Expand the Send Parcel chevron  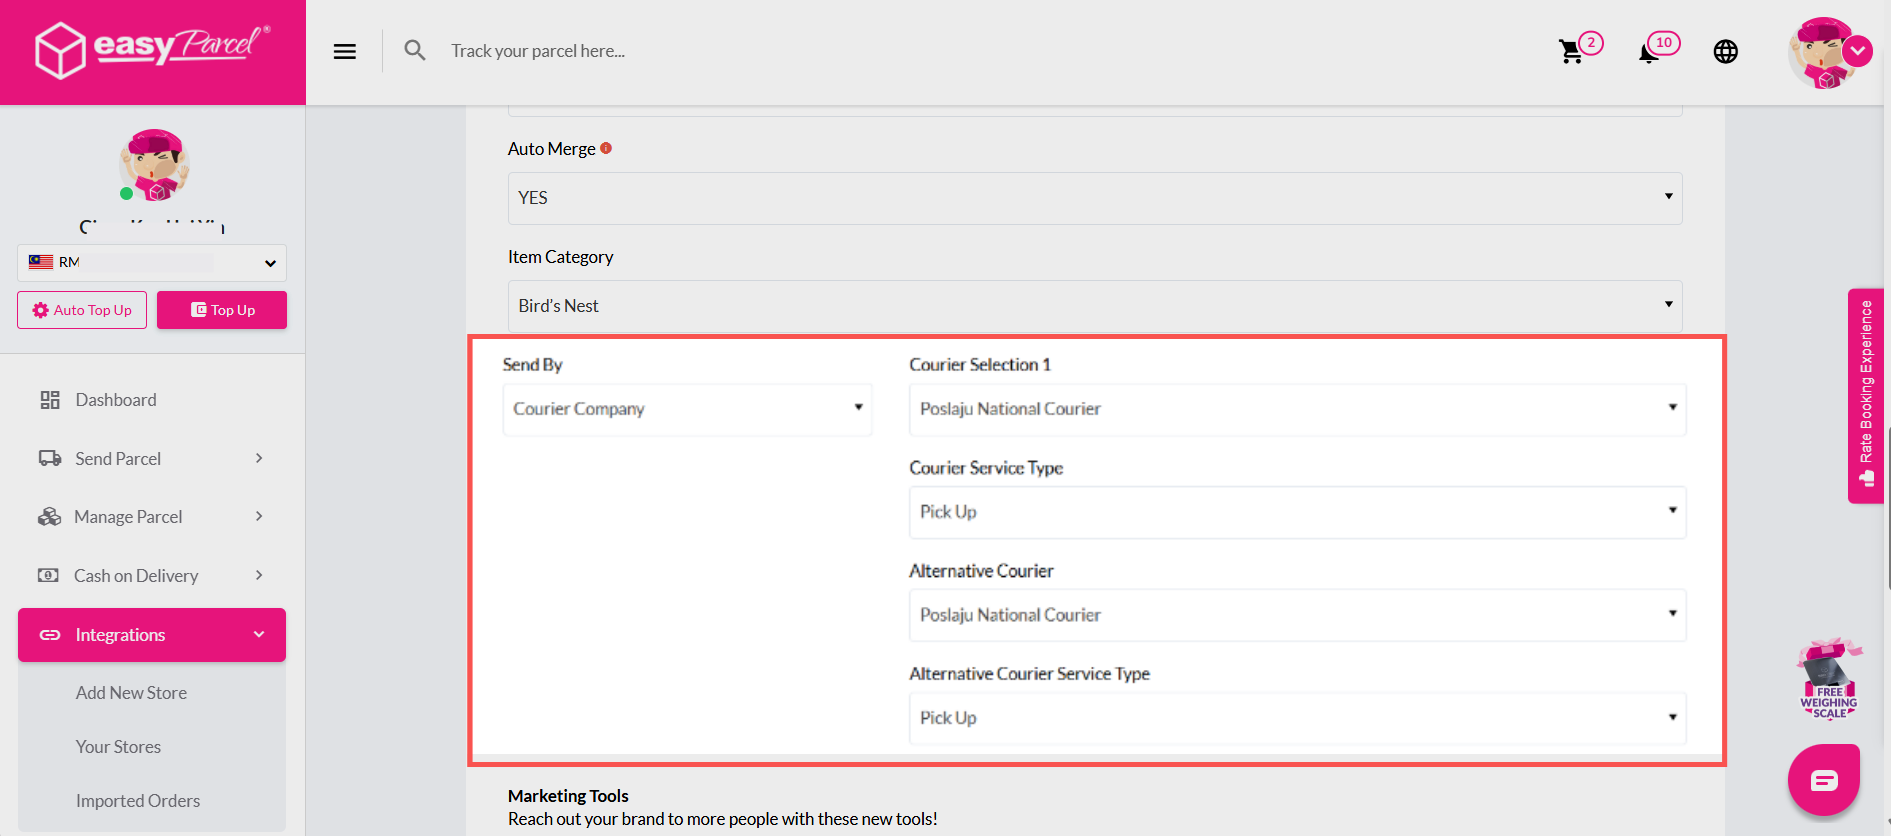259,458
